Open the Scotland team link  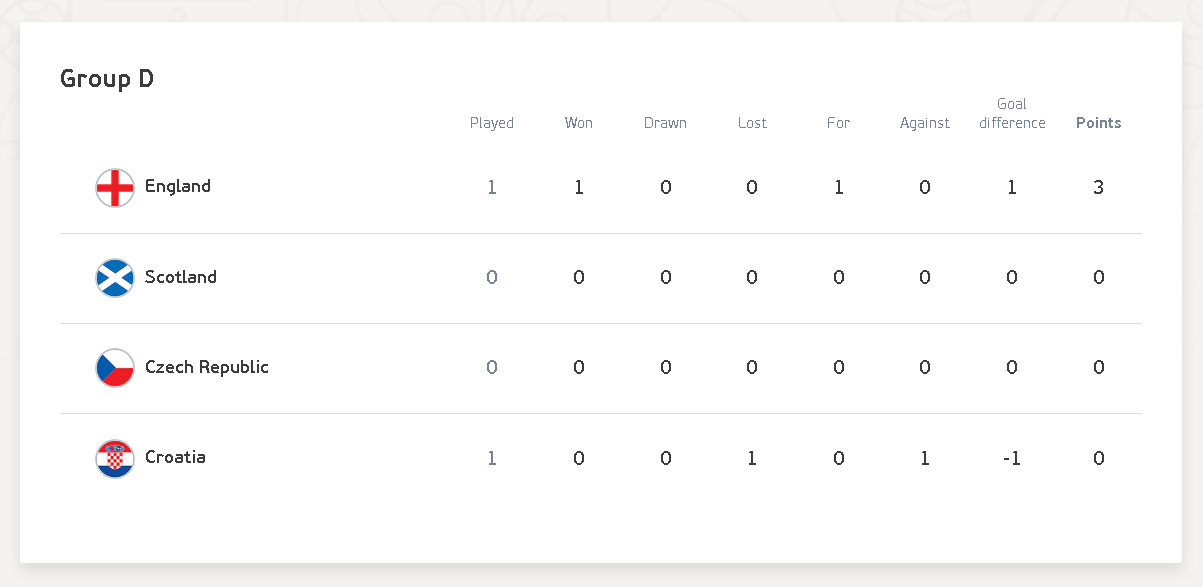181,277
